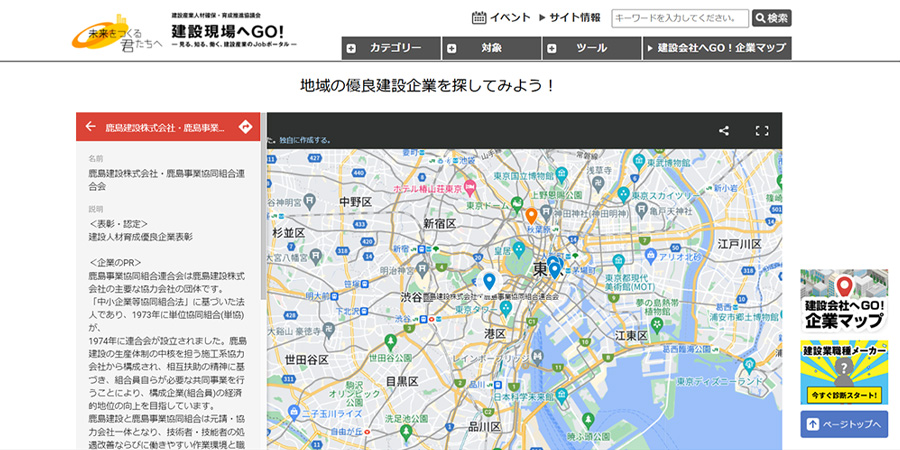Open directions via the diamond arrow icon
900x450 pixels.
pyautogui.click(x=246, y=127)
